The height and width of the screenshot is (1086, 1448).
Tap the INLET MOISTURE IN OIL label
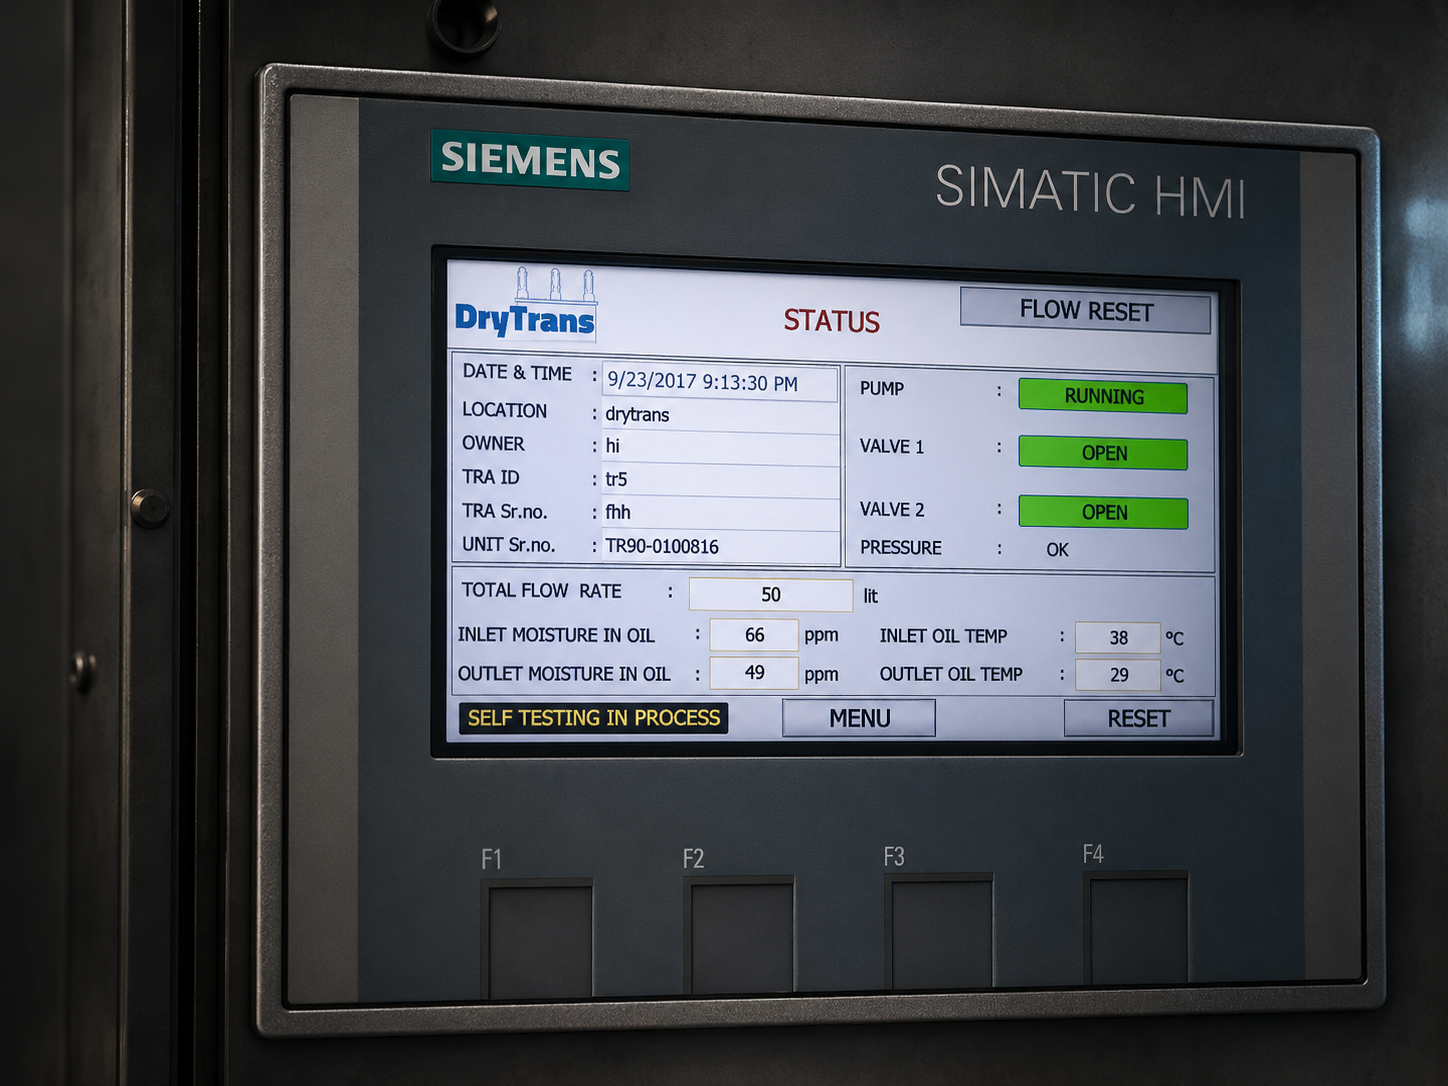coord(556,635)
